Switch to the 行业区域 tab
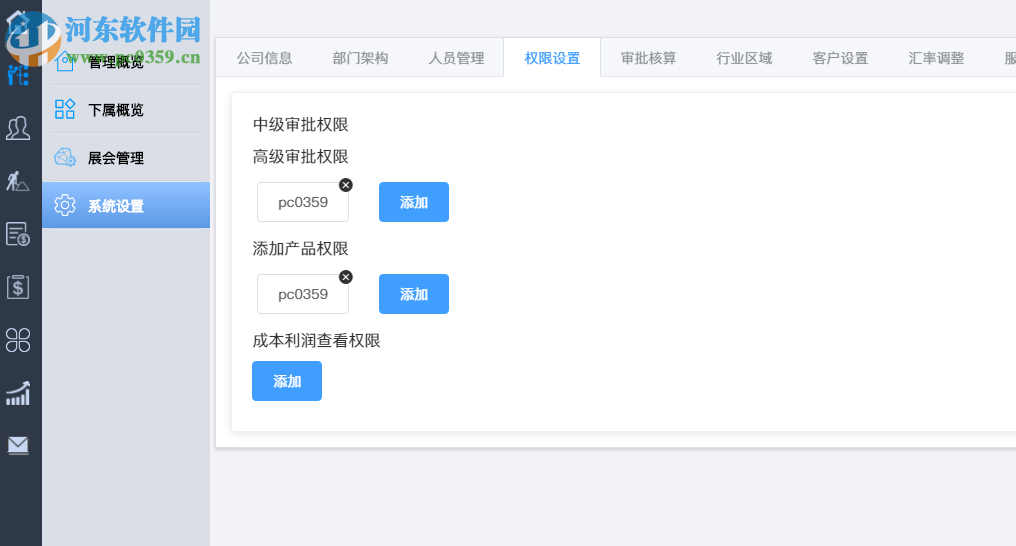1016x546 pixels. click(x=744, y=58)
